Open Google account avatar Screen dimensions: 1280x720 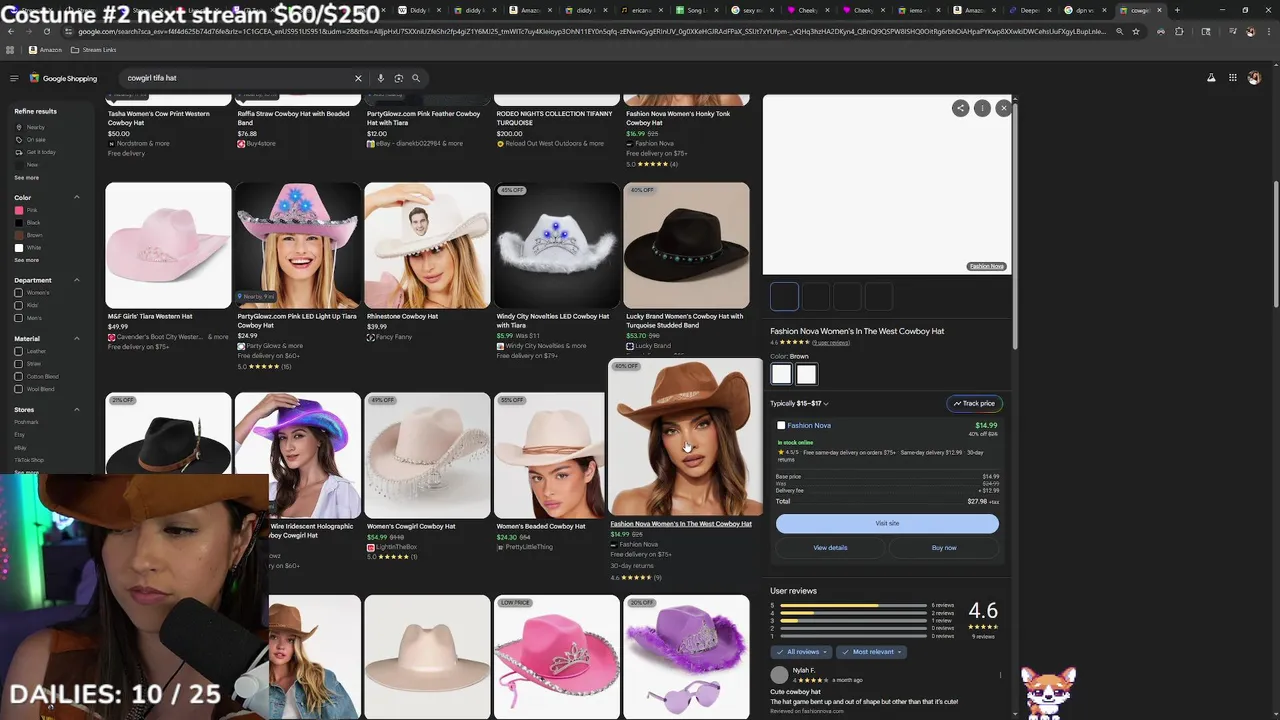tap(1254, 78)
